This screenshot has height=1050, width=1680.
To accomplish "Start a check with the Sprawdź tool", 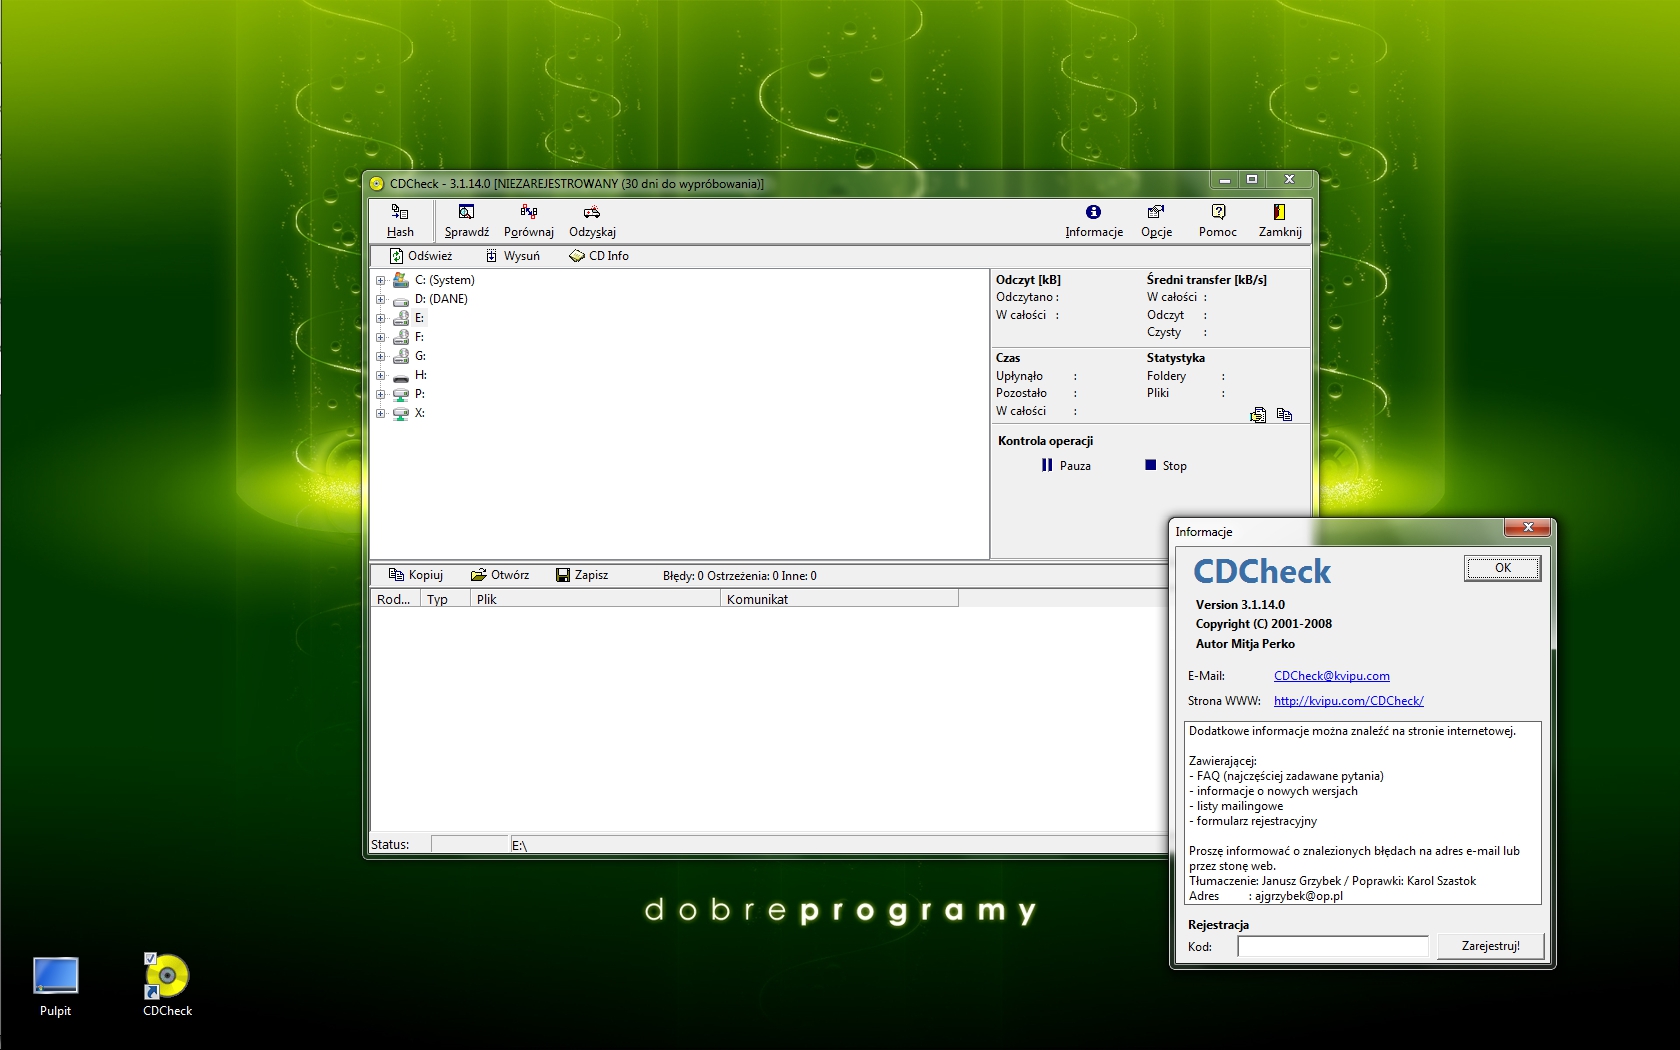I will click(x=465, y=221).
